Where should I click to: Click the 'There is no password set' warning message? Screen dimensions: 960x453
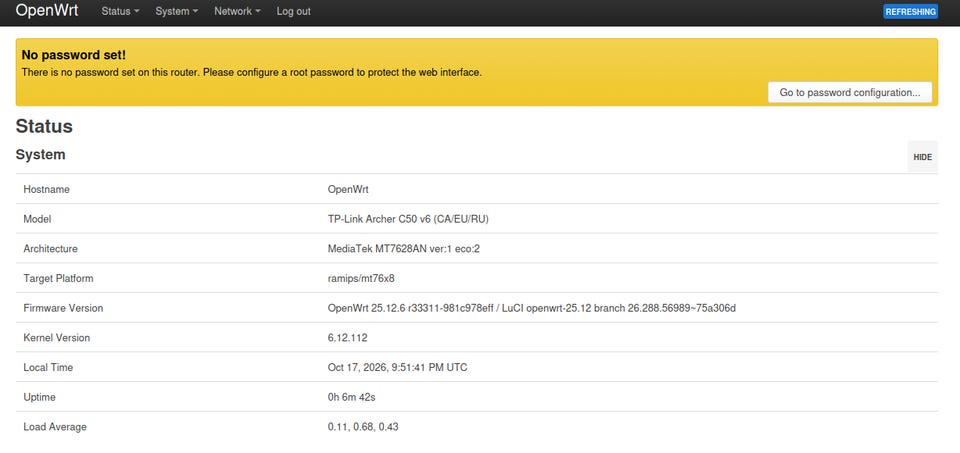pyautogui.click(x=252, y=72)
